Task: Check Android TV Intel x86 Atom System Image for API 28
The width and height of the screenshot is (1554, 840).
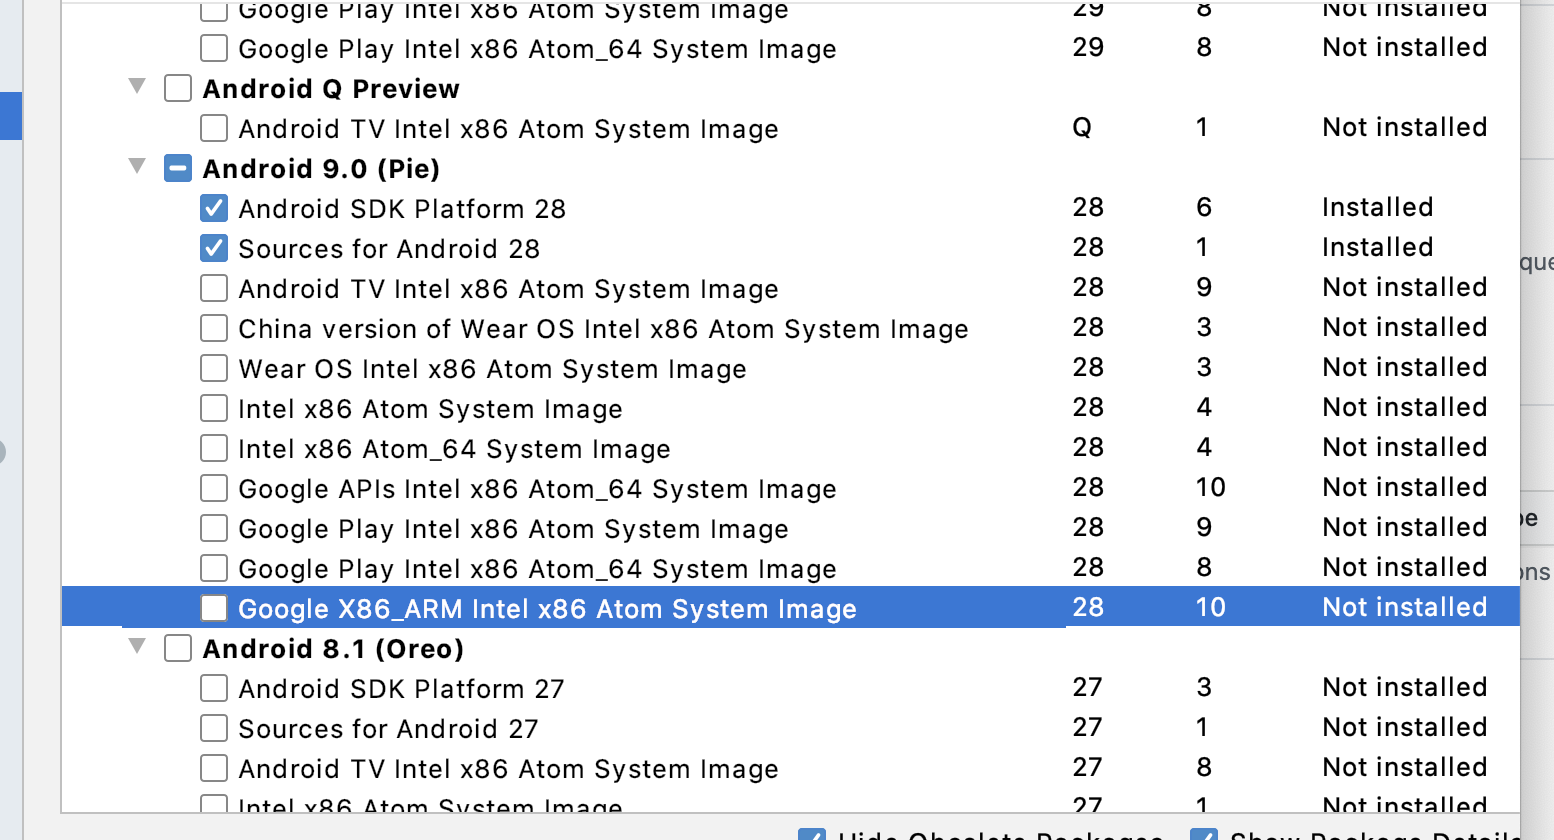Action: point(213,288)
